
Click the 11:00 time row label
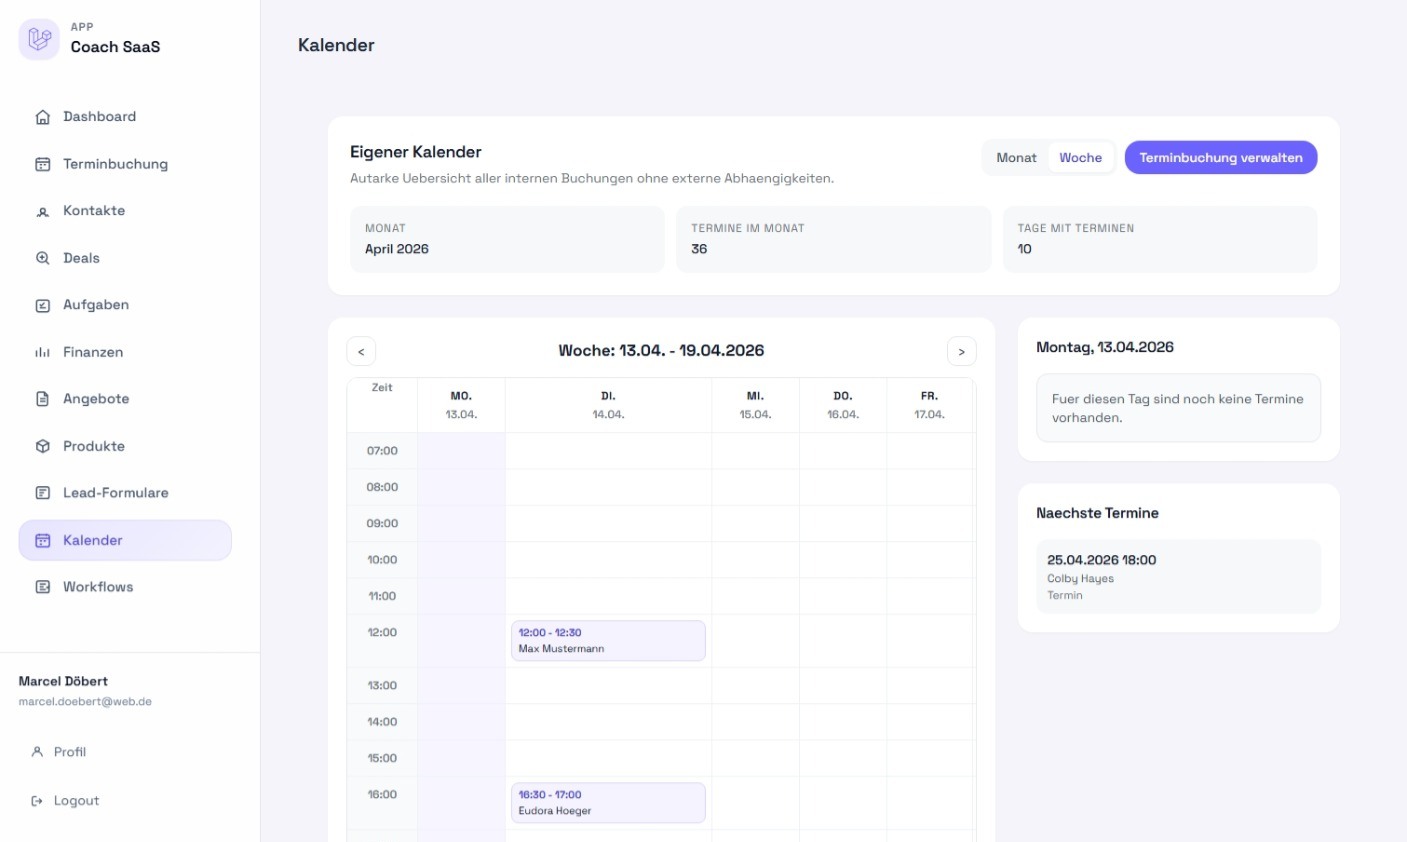(x=382, y=596)
